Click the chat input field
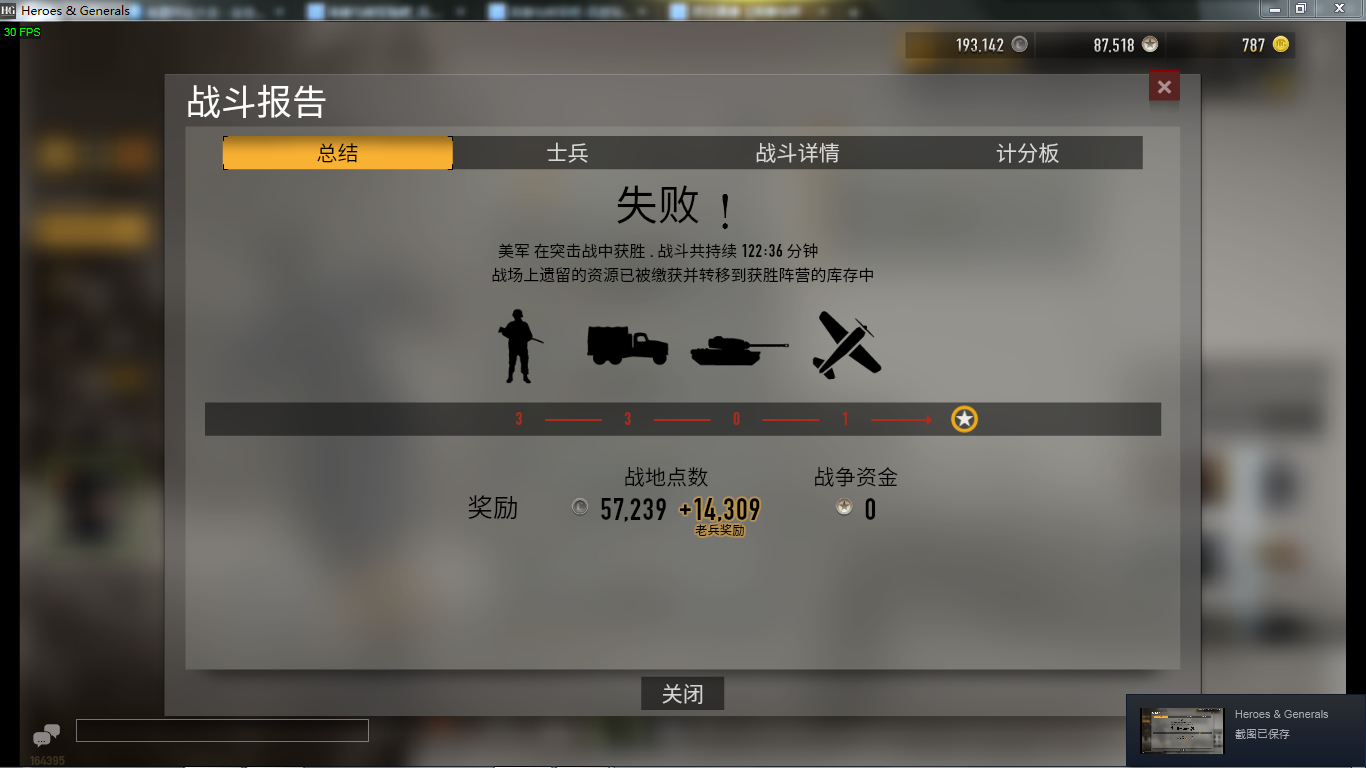 222,731
